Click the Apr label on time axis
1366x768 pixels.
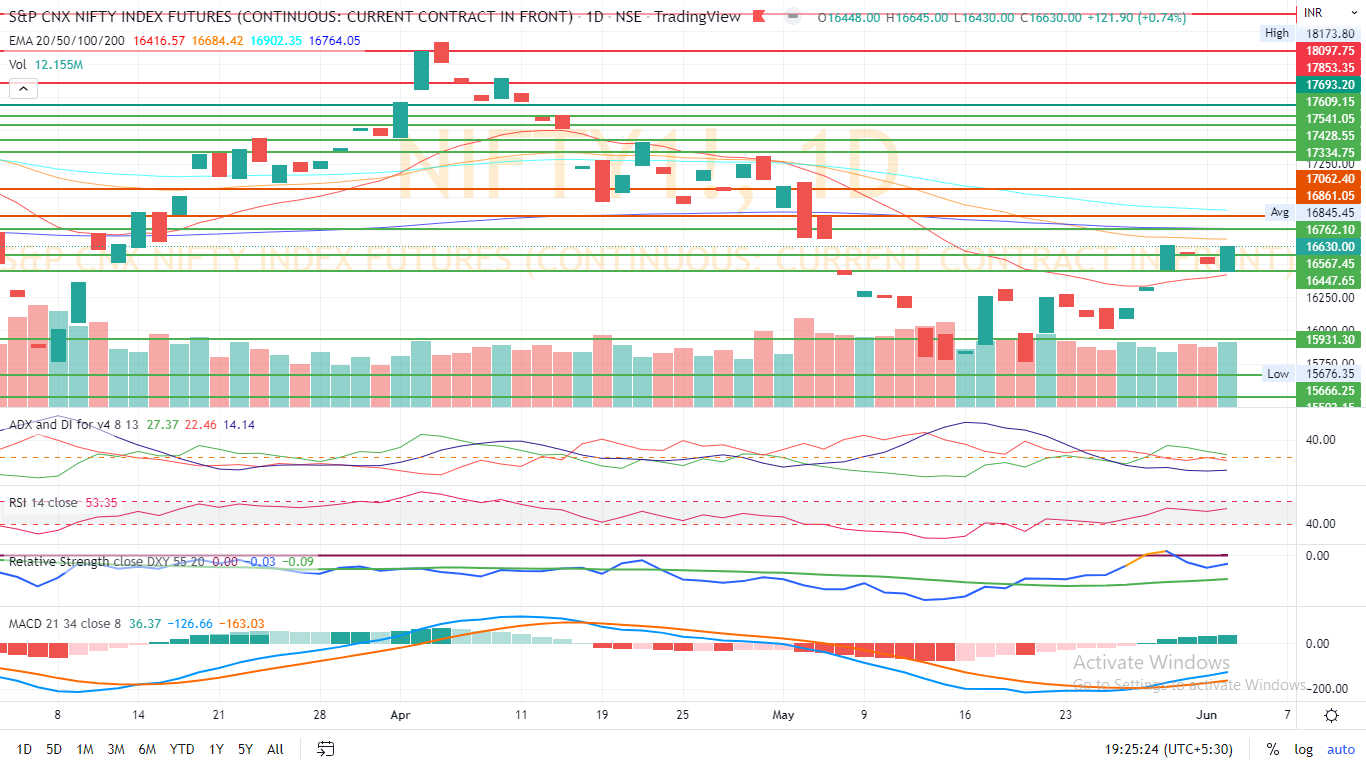[401, 715]
